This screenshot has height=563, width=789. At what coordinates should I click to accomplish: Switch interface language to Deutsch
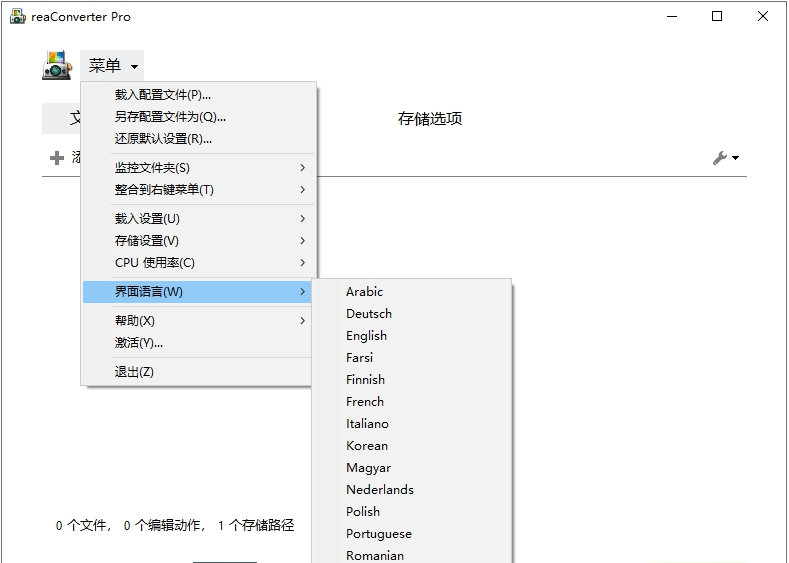(412, 314)
